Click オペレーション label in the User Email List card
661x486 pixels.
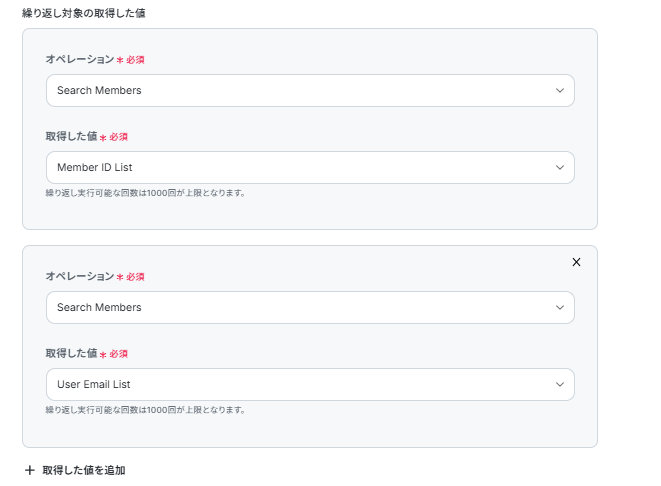[x=80, y=276]
